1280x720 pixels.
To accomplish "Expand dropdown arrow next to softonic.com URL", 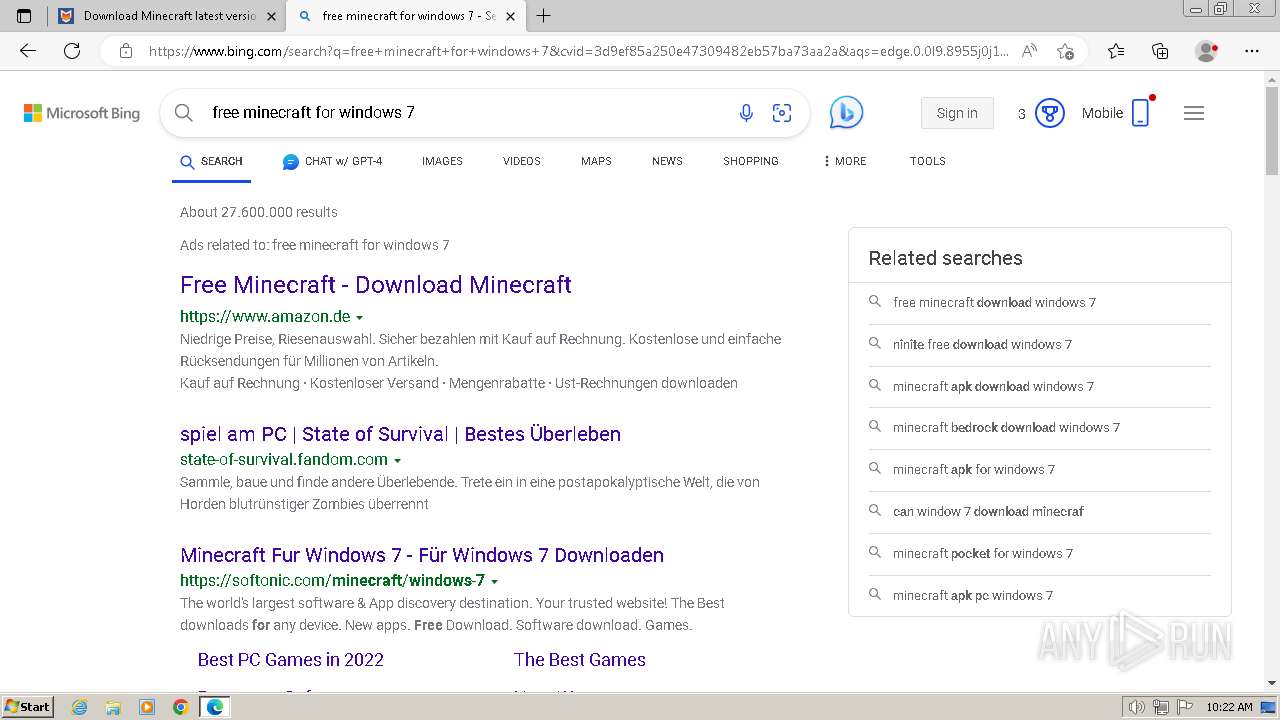I will click(x=494, y=582).
